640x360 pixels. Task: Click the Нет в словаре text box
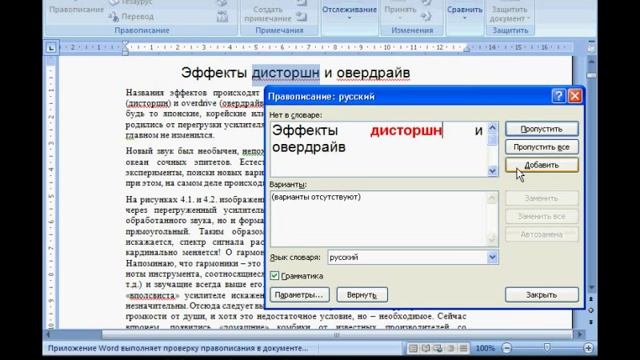[x=378, y=149]
